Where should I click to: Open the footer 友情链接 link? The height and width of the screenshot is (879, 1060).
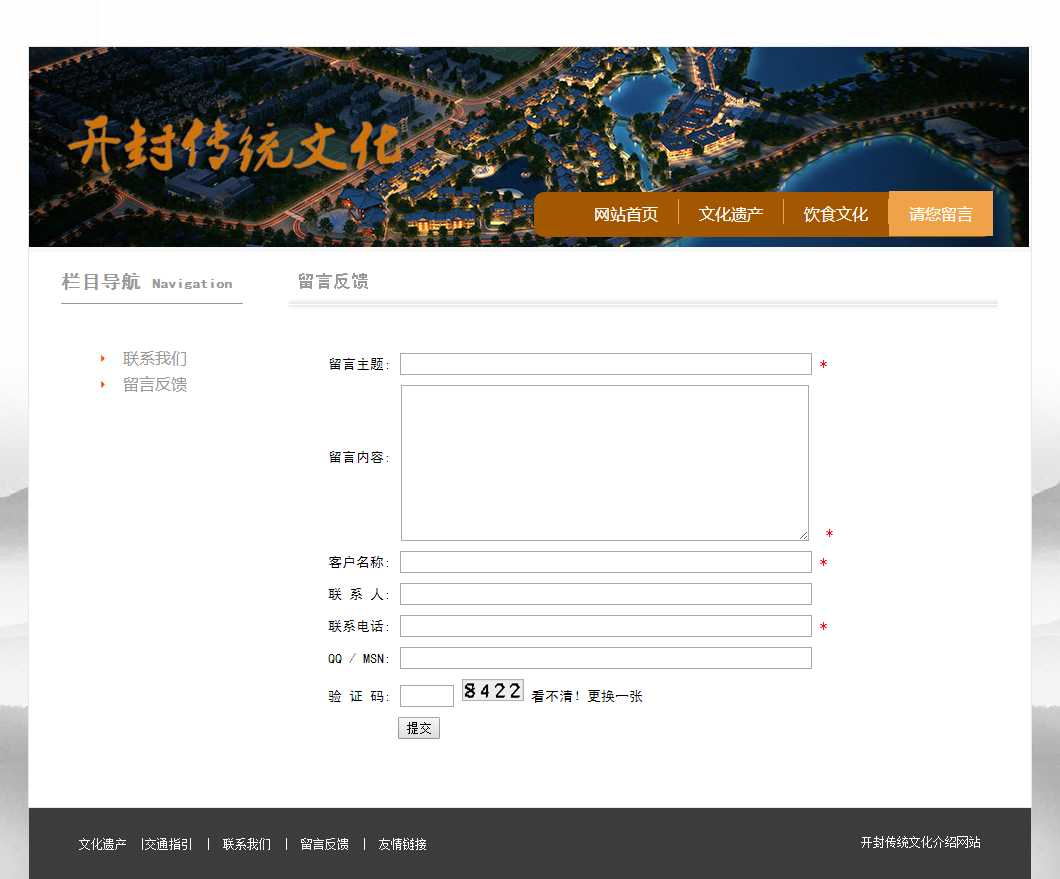(x=402, y=844)
